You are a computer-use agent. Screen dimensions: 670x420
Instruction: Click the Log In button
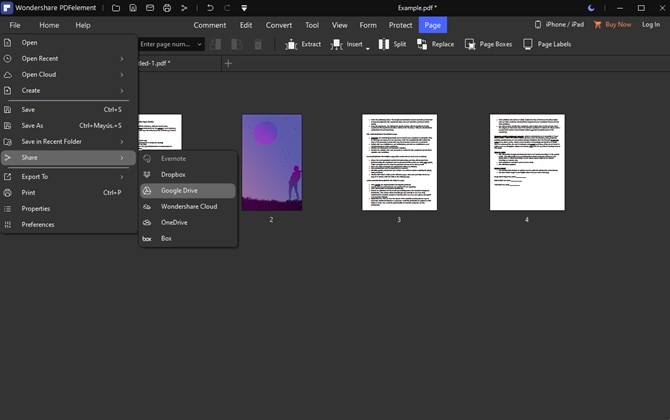651,25
